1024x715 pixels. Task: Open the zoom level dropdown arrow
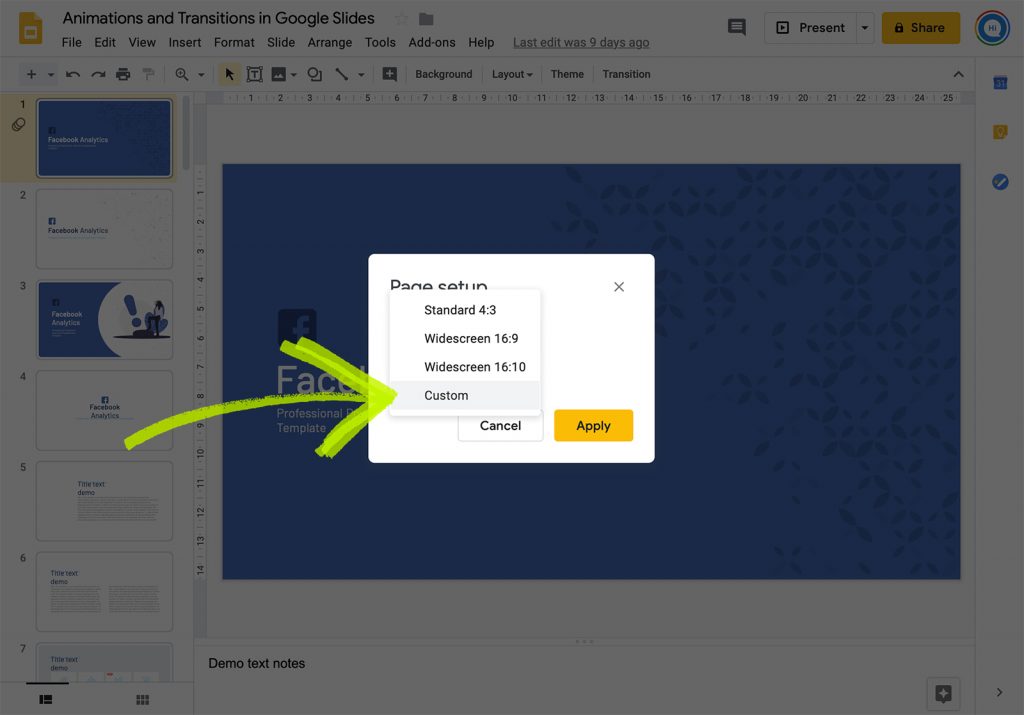pos(201,75)
